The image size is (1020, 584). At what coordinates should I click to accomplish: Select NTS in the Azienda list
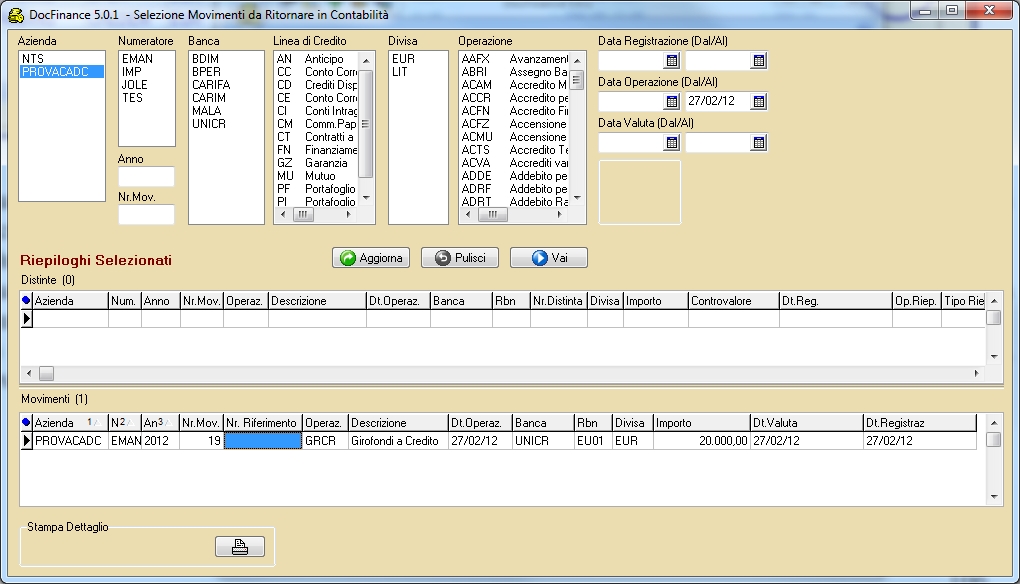32,59
